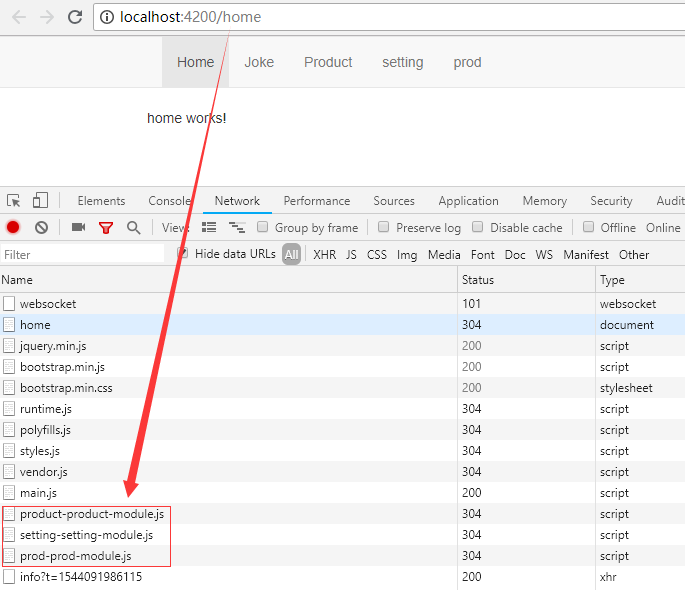Sort requests by Status column header
This screenshot has height=590, width=685.
pos(478,280)
